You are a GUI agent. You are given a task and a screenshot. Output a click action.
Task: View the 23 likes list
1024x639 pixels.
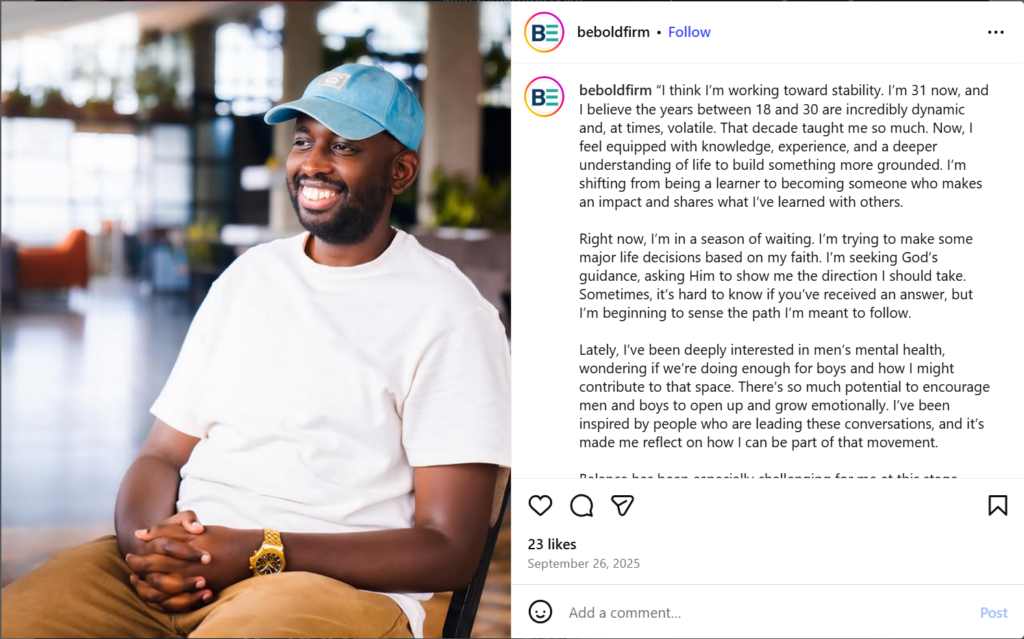click(552, 544)
